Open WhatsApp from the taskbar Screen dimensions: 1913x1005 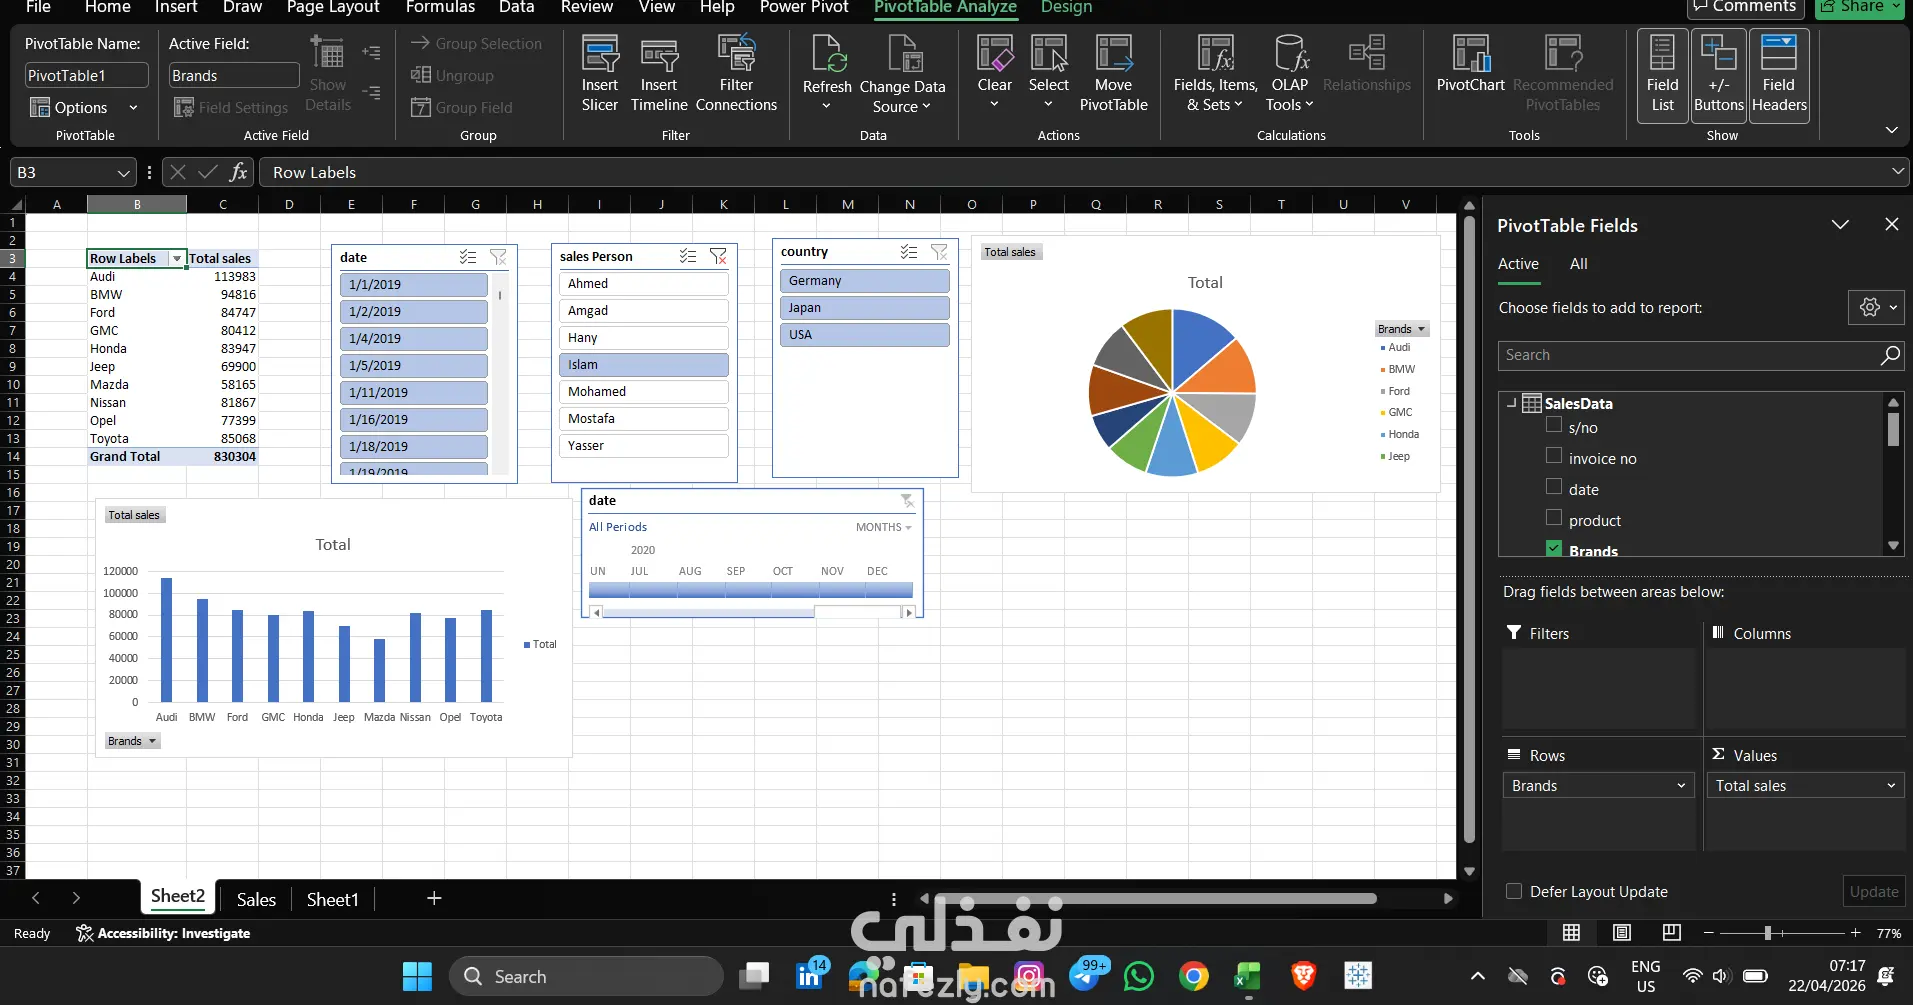1139,976
